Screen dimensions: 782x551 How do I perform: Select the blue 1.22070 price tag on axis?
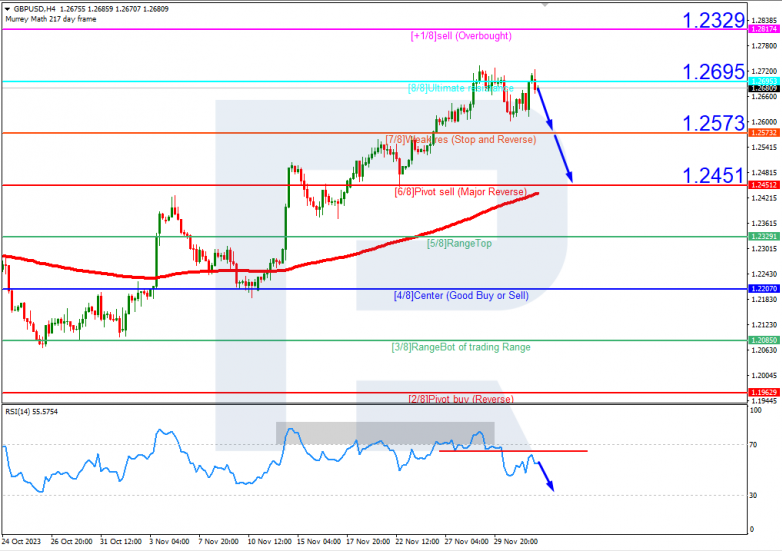click(x=764, y=289)
